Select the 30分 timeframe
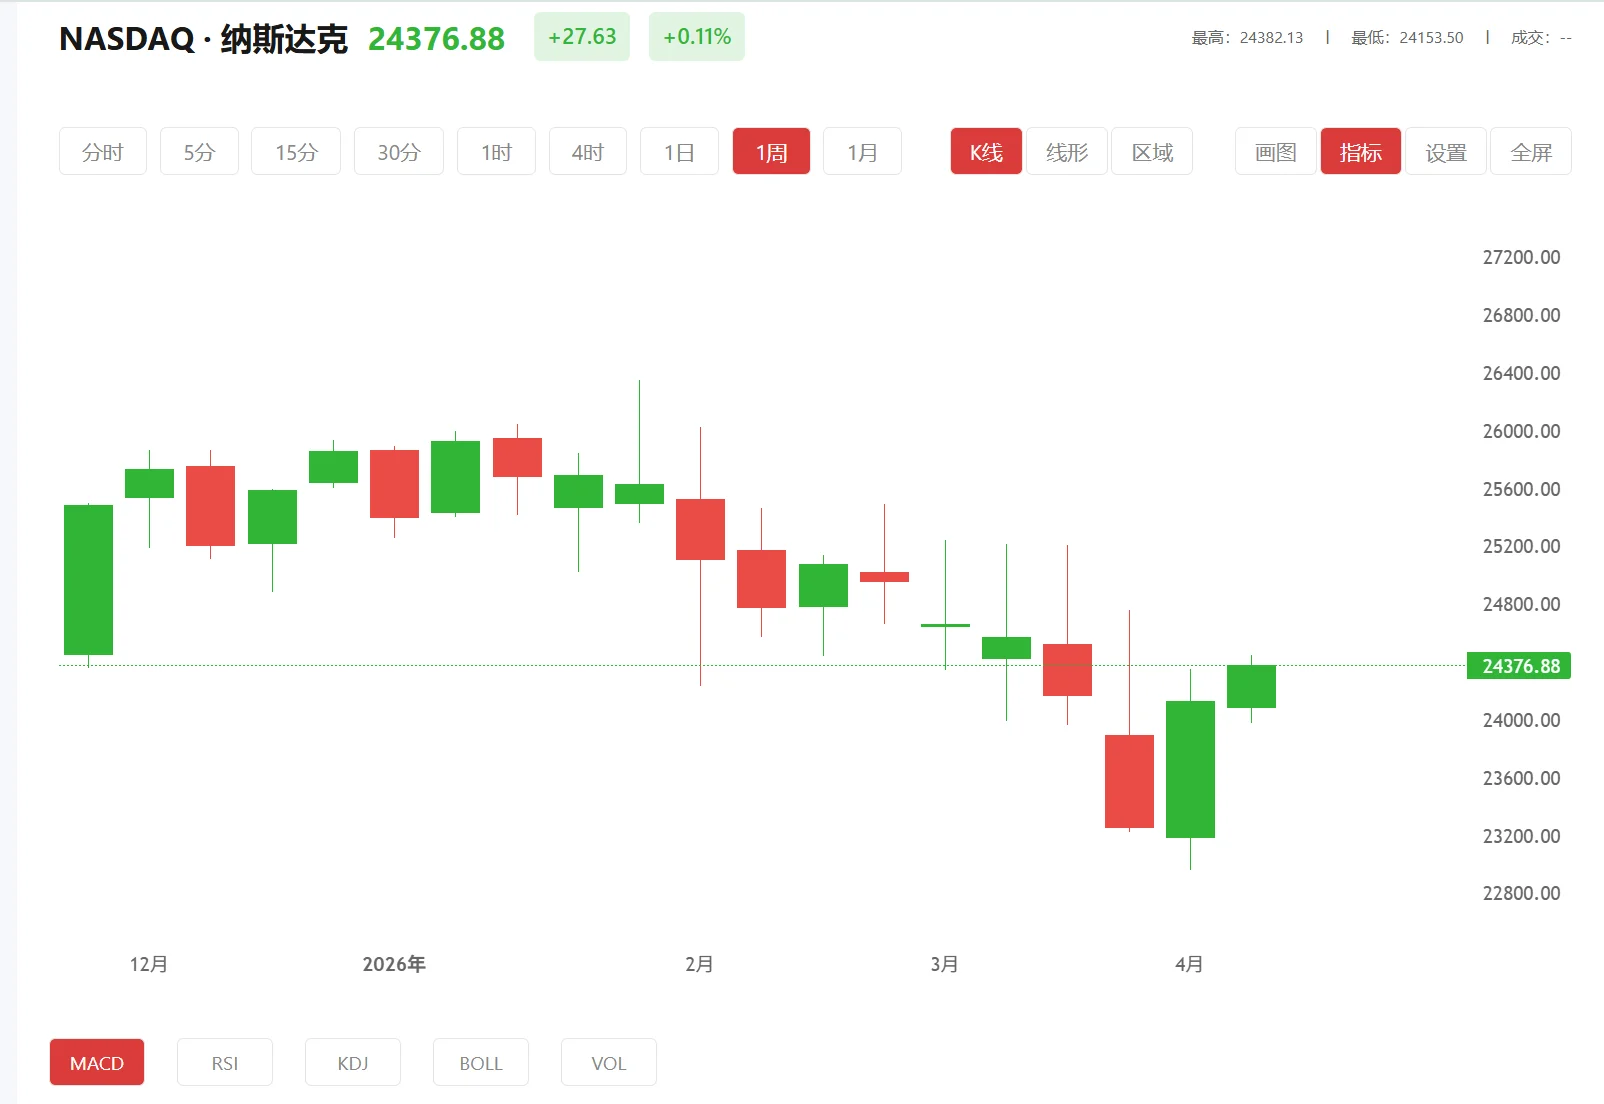The height and width of the screenshot is (1104, 1604). [x=398, y=151]
